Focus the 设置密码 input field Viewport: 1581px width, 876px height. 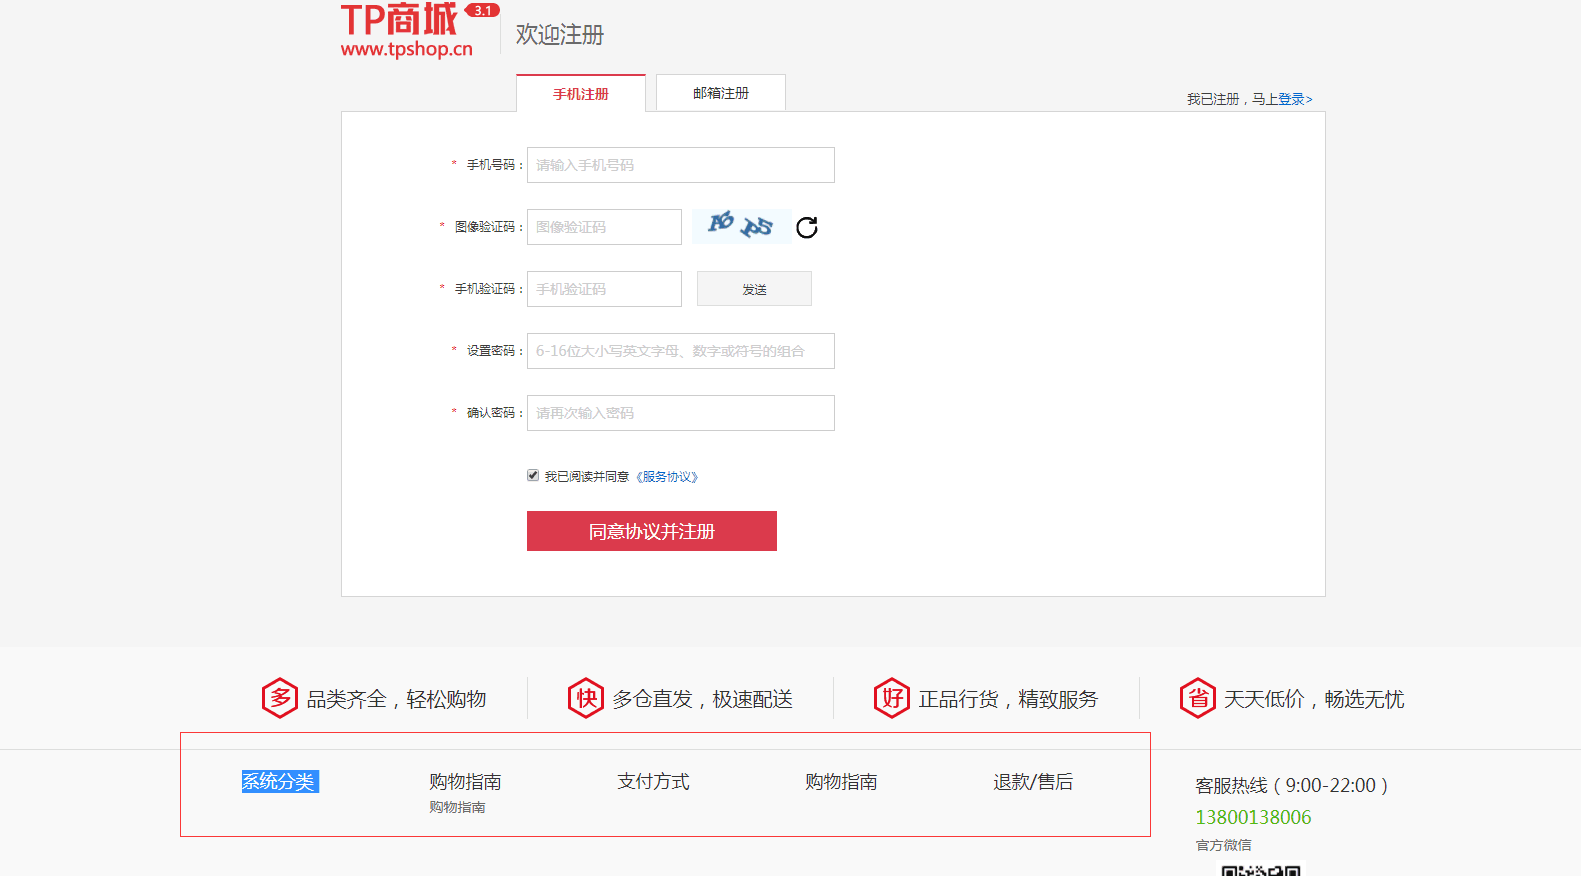point(681,351)
